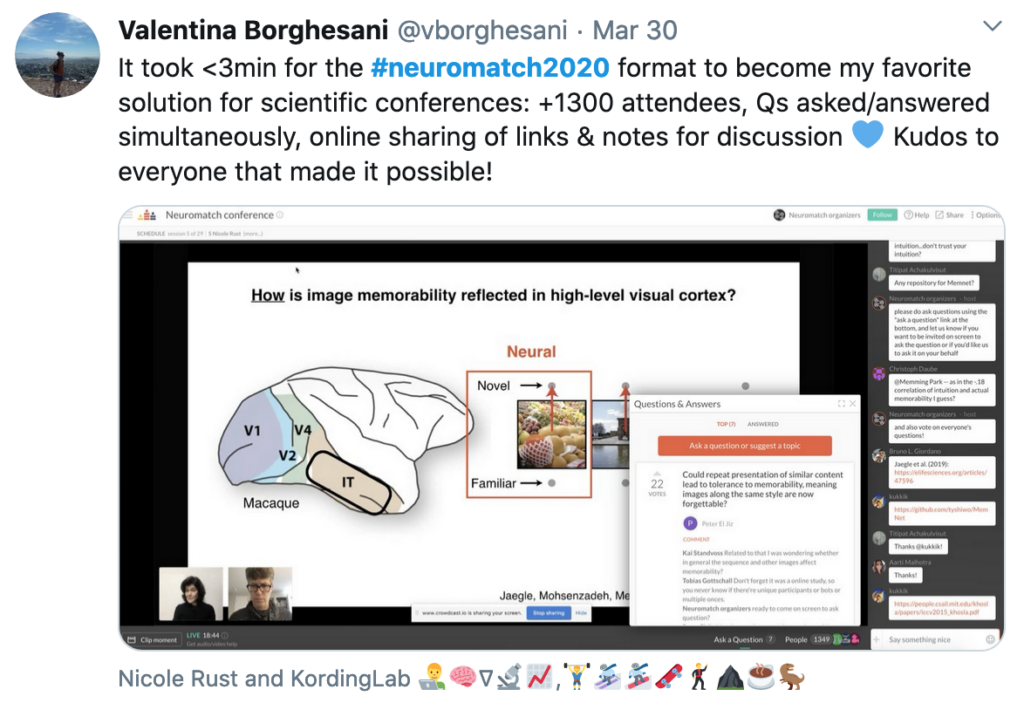Select the presenter webcam thumbnail of the woman
This screenshot has height=703, width=1024.
click(x=191, y=594)
